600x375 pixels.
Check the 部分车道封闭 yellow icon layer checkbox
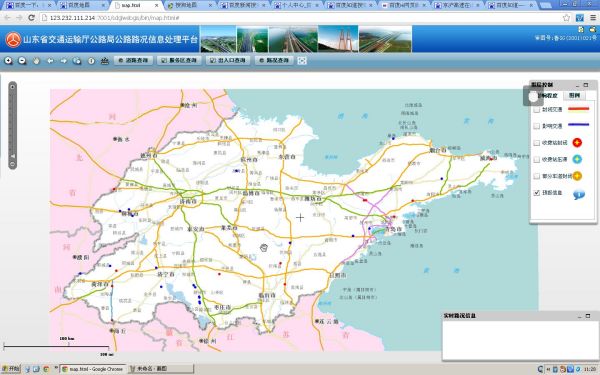tap(536, 176)
